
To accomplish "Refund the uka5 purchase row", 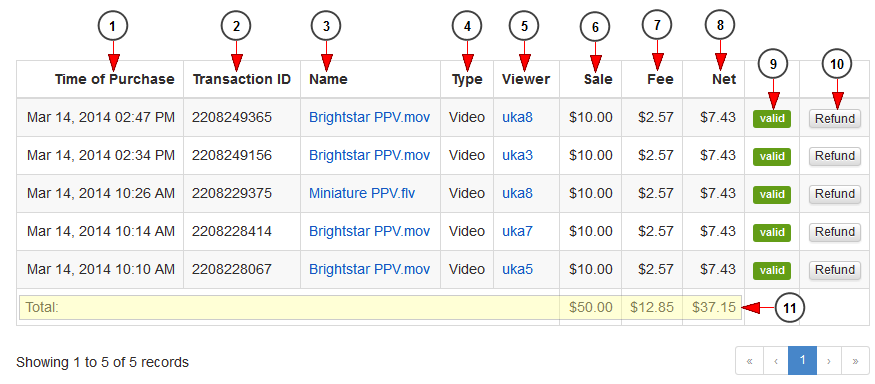I will pyautogui.click(x=835, y=270).
